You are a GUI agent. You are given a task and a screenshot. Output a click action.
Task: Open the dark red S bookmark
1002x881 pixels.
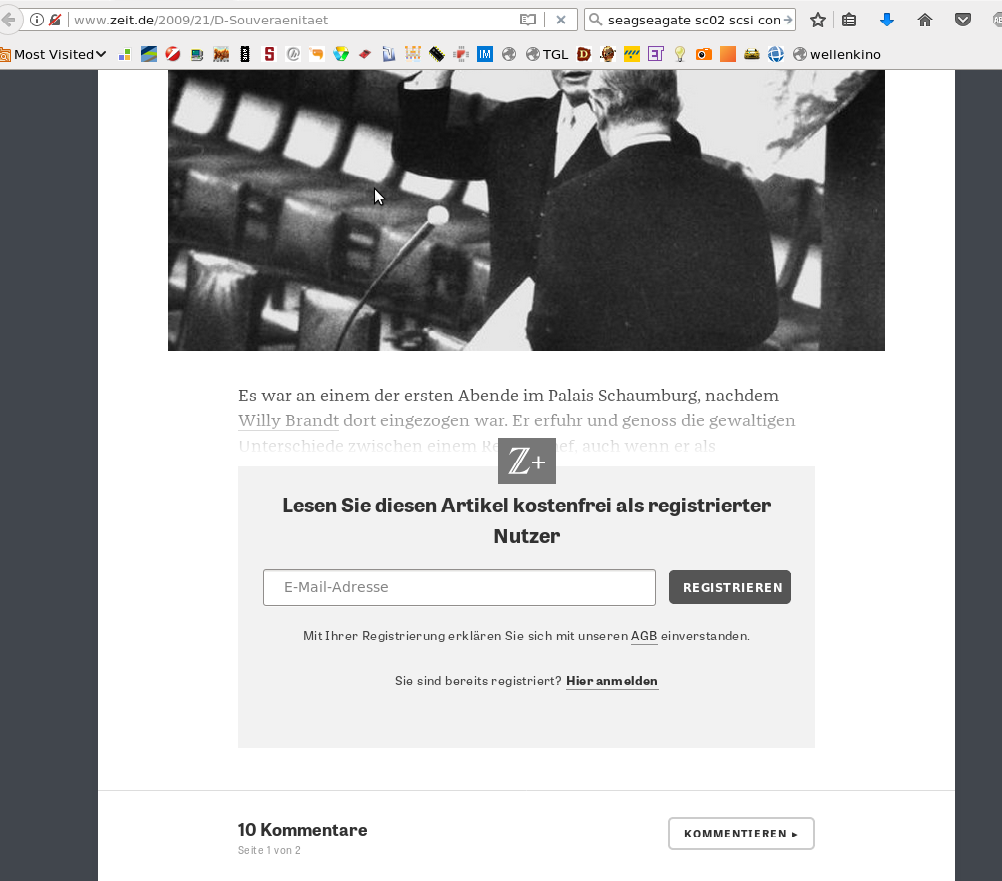[x=269, y=54]
